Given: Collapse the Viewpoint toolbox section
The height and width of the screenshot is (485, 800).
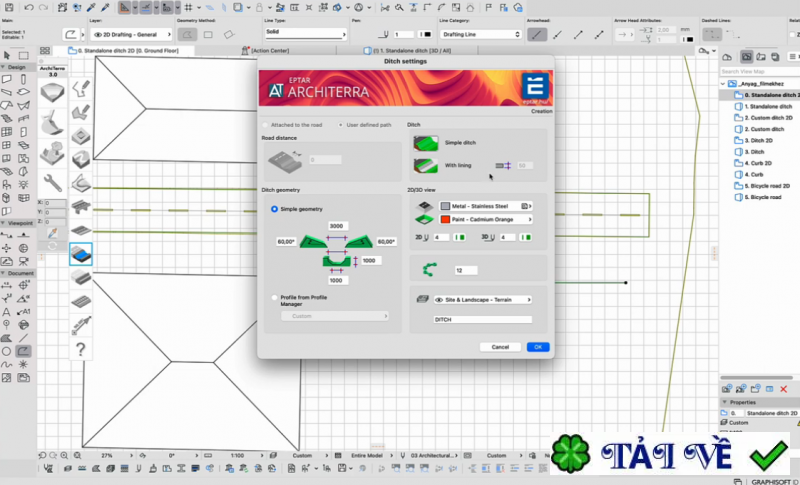Looking at the screenshot, I should [x=3, y=223].
